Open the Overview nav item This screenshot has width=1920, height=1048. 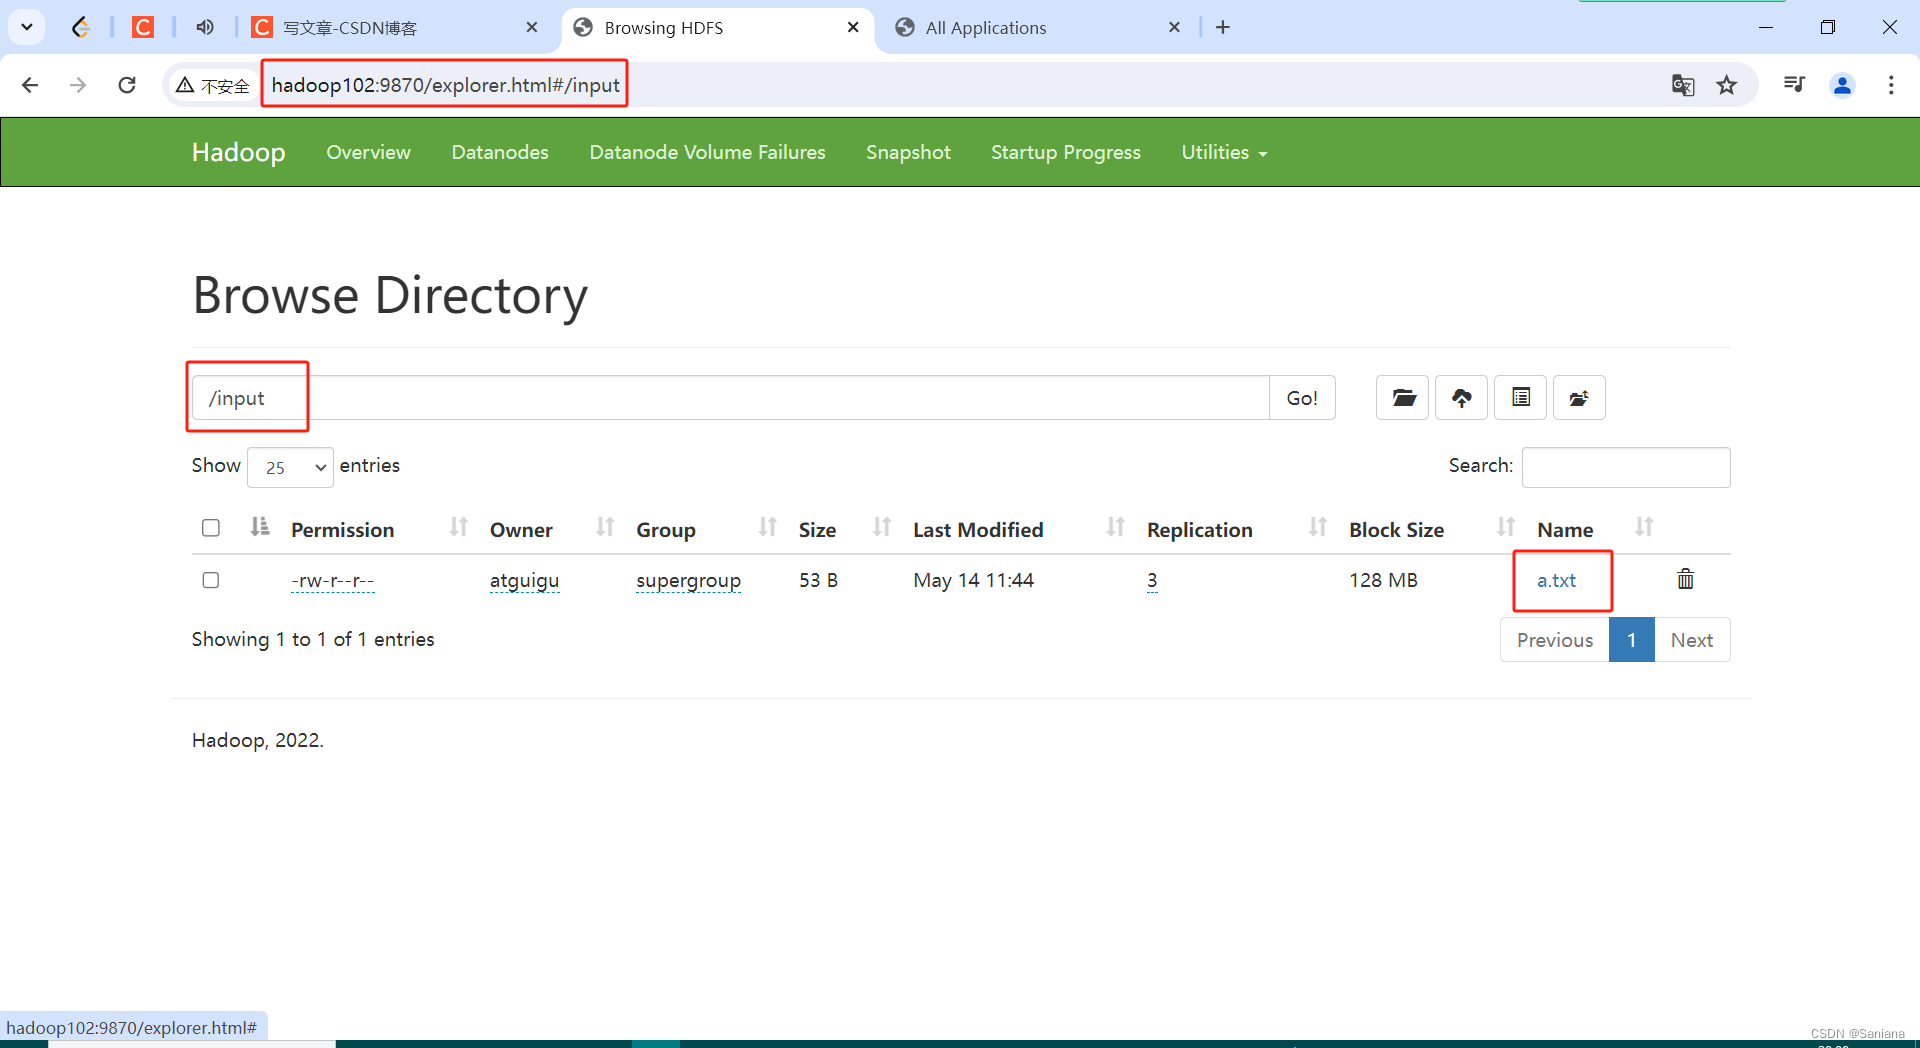pos(368,152)
